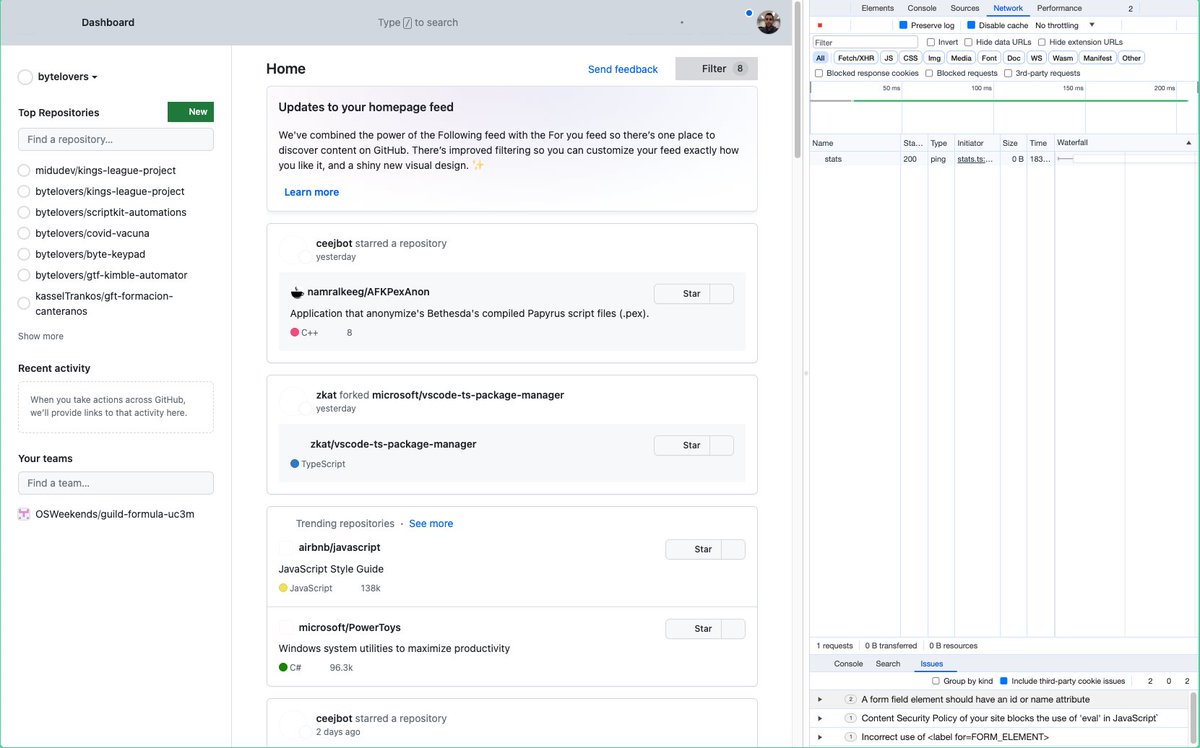Filter requests by Doc type
The image size is (1200, 748).
(x=1014, y=58)
